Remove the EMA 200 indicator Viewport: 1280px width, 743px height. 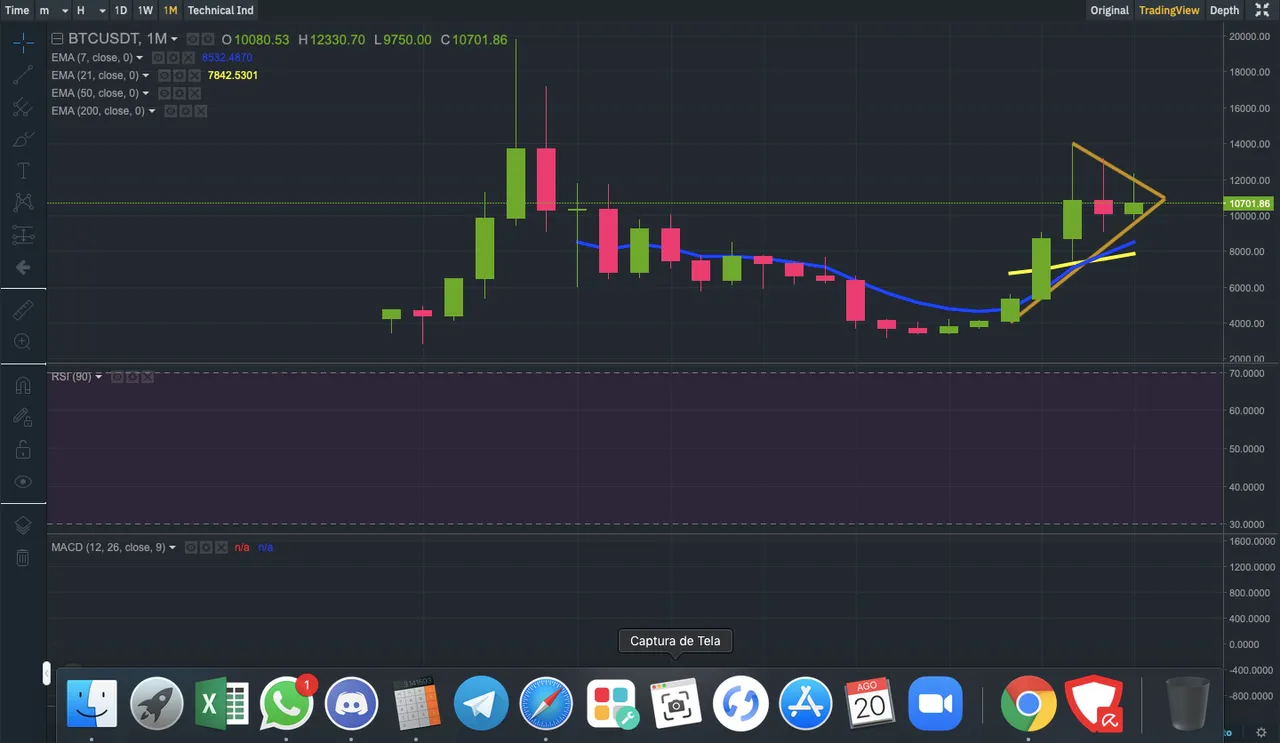200,112
